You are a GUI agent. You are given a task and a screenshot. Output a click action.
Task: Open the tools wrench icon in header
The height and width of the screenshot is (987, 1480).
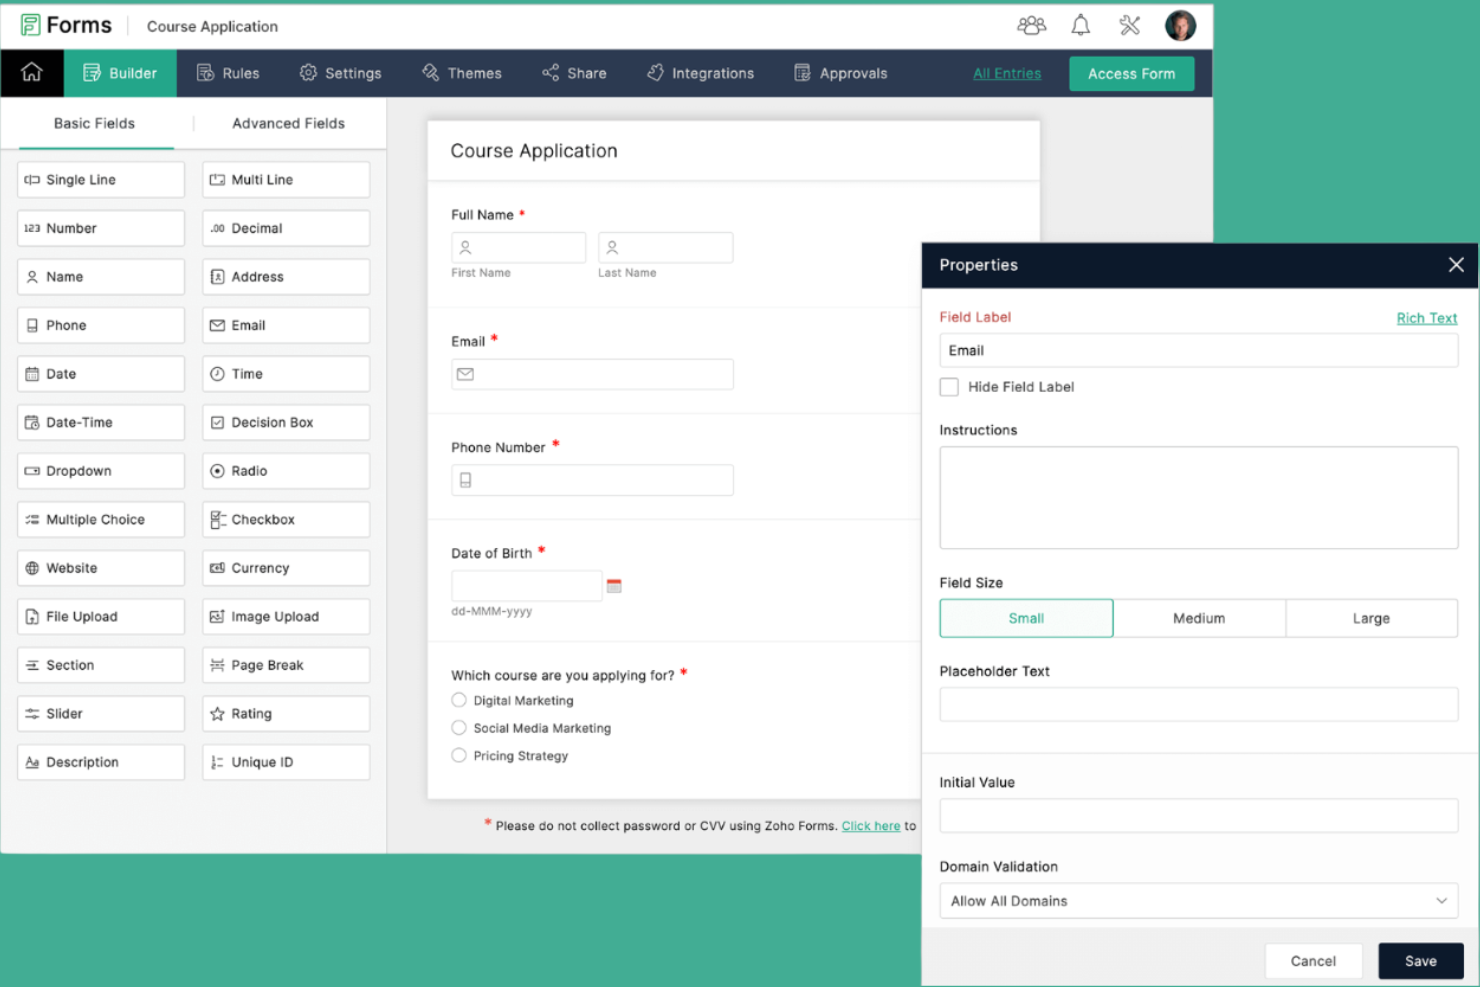coord(1130,25)
